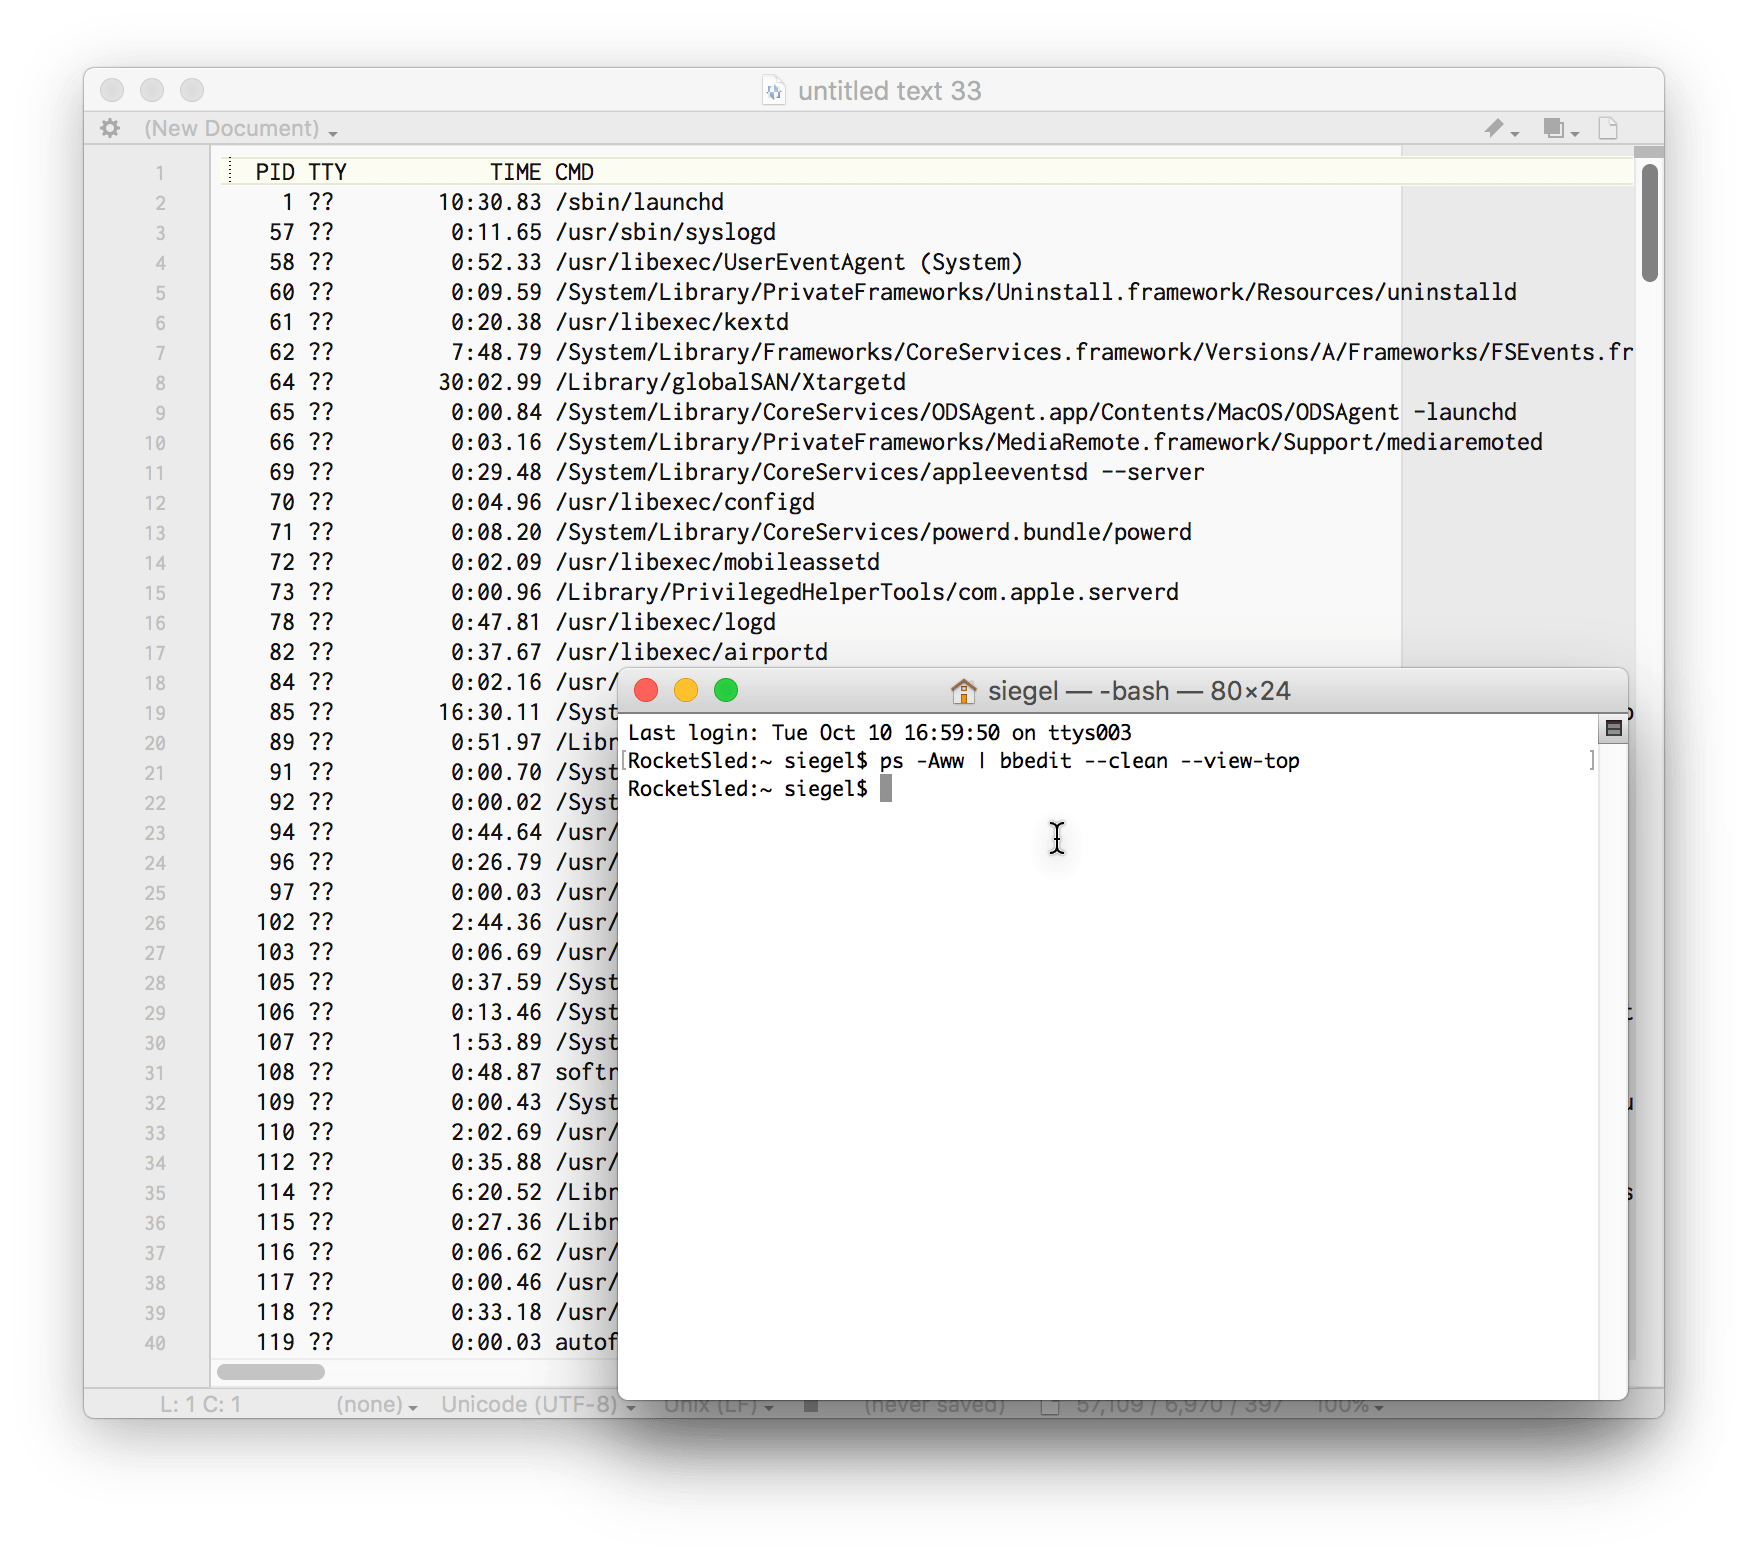Click the gear icon in BBEdit's navigation bar
The height and width of the screenshot is (1560, 1748).
click(110, 128)
